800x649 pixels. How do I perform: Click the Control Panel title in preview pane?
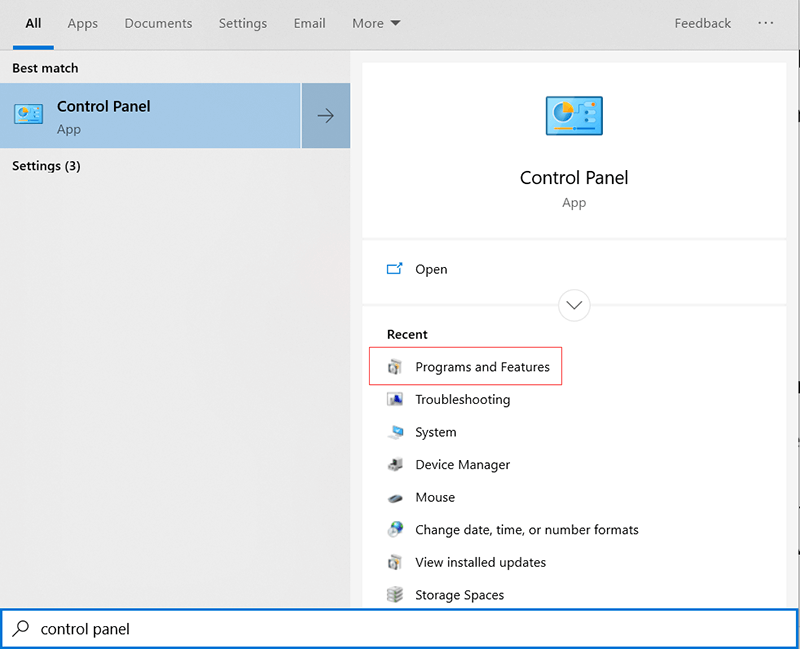(574, 178)
